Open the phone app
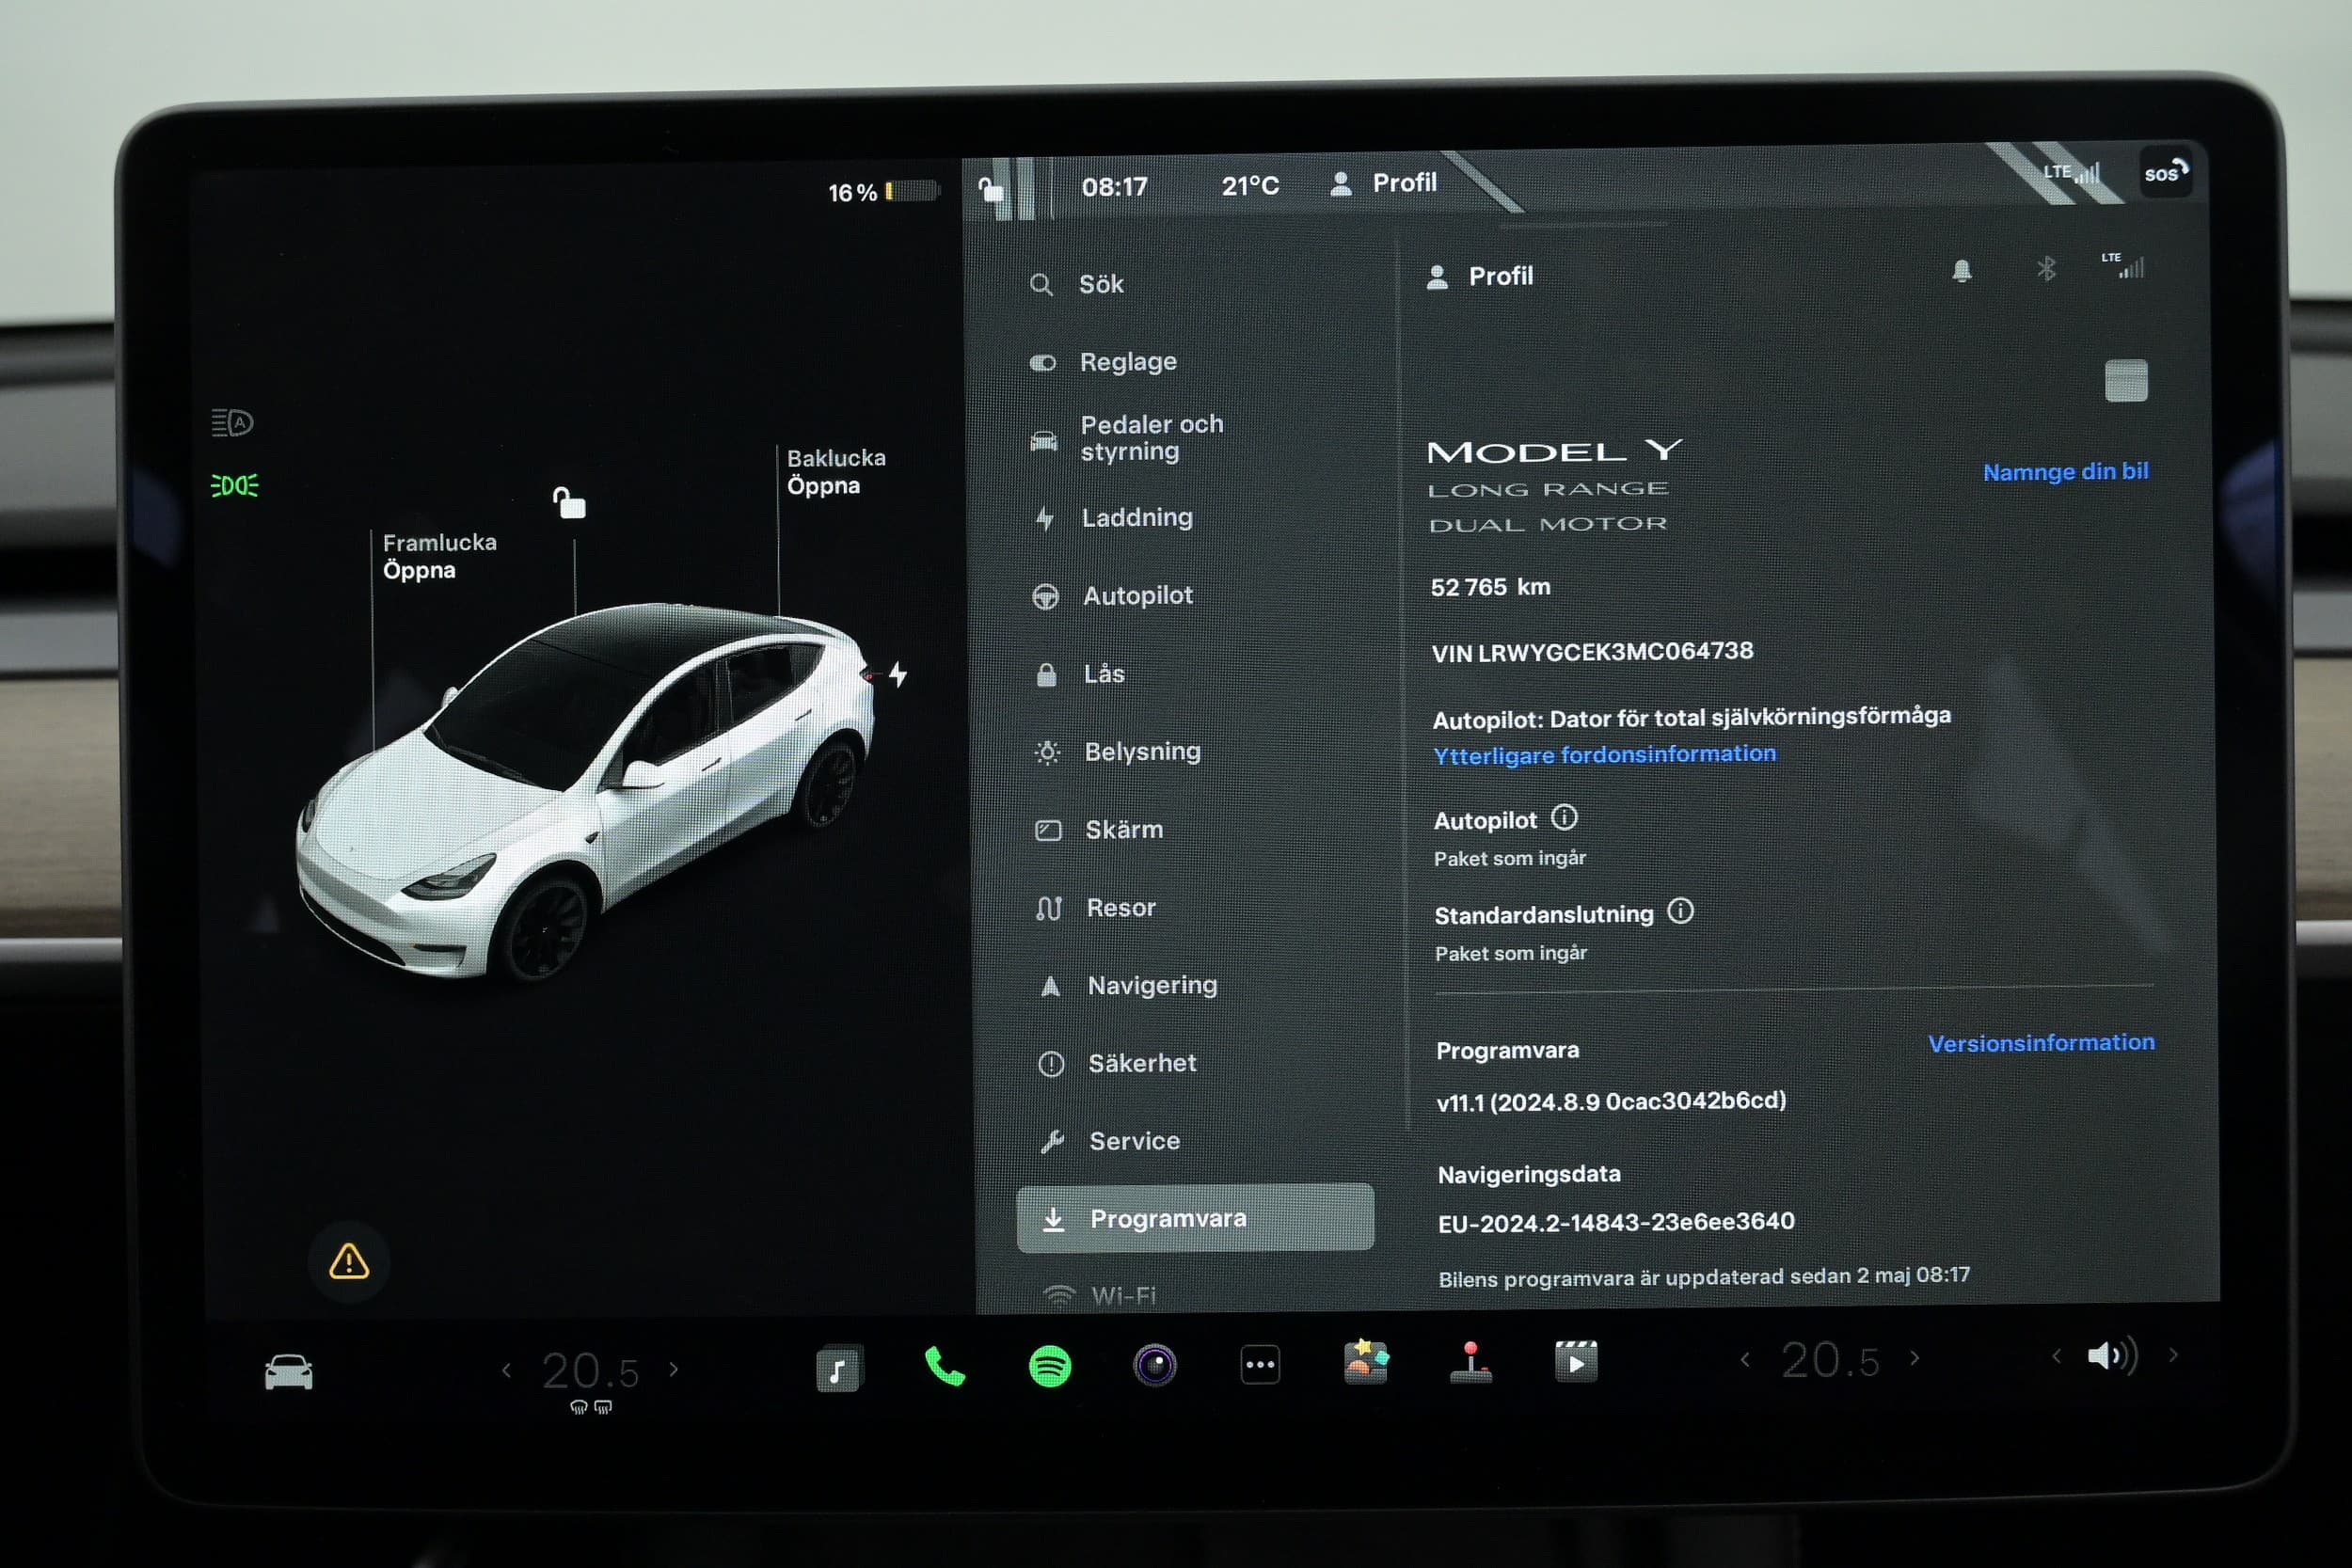This screenshot has height=1568, width=2352. [944, 1366]
